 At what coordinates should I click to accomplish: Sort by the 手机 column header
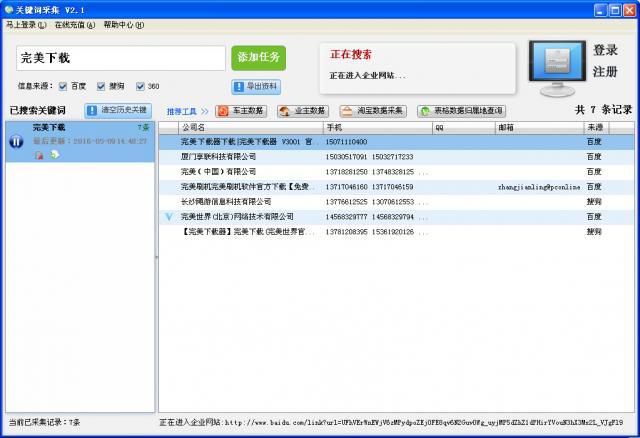pyautogui.click(x=378, y=128)
